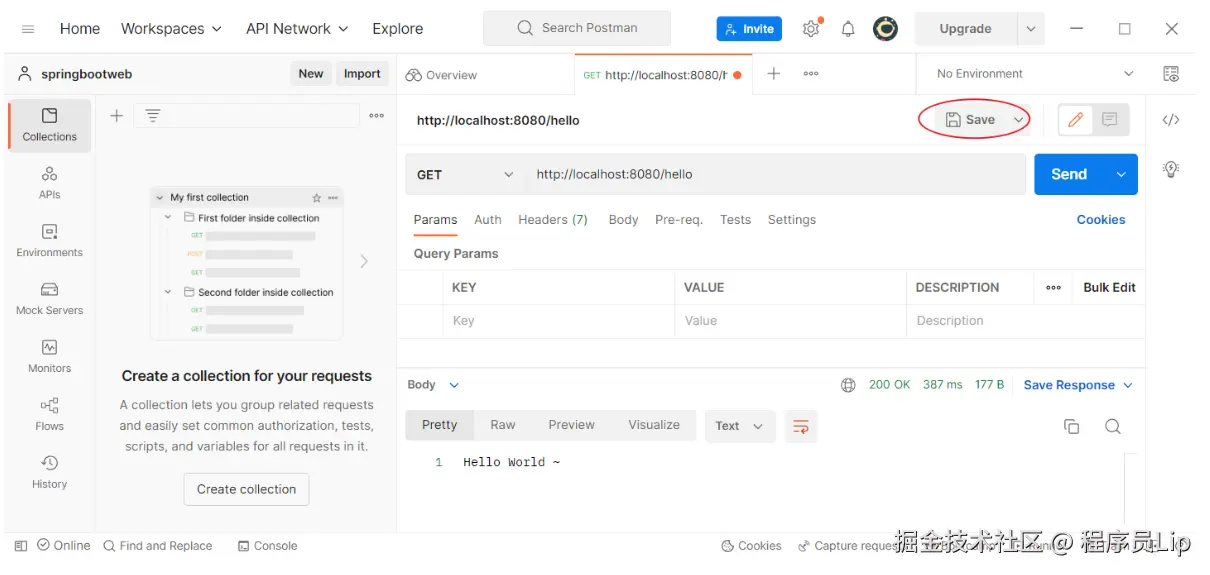The height and width of the screenshot is (575, 1210).
Task: Click the filter icon in collections panel
Action: [x=152, y=116]
